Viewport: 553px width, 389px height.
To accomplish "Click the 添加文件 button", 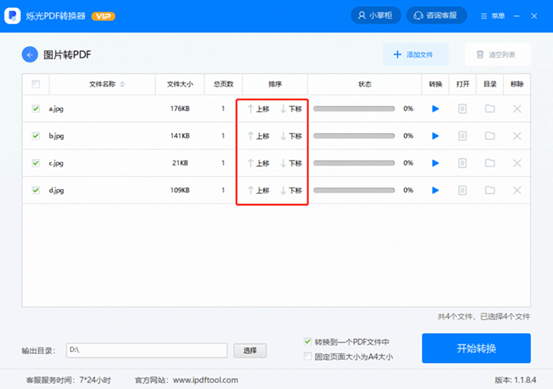I will point(415,54).
